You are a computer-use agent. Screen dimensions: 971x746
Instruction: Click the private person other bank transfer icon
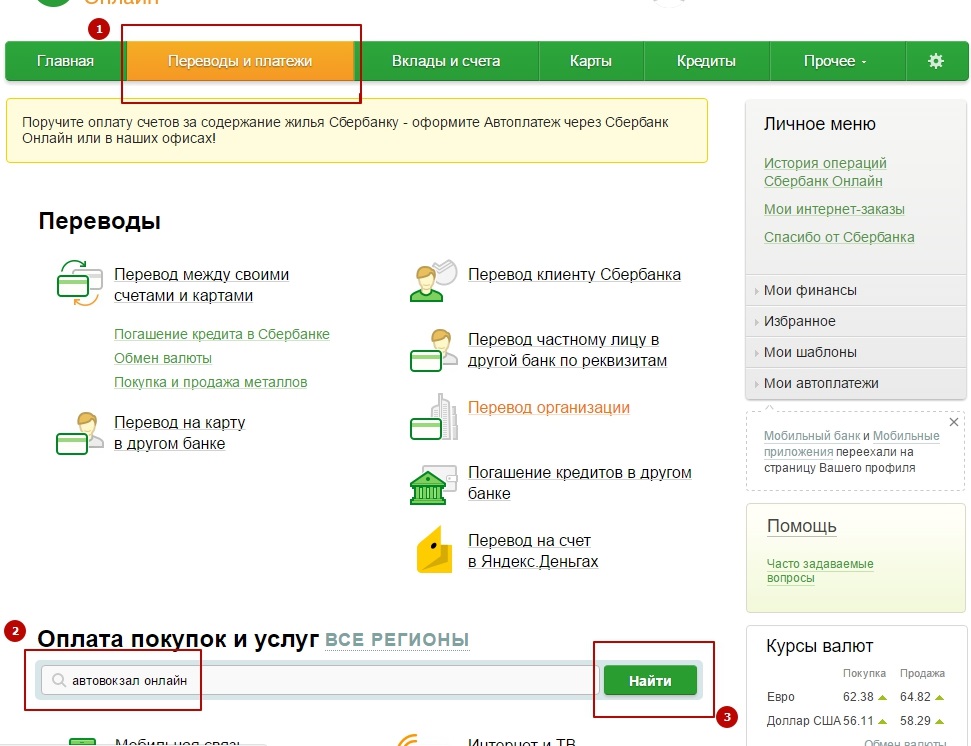pos(431,350)
